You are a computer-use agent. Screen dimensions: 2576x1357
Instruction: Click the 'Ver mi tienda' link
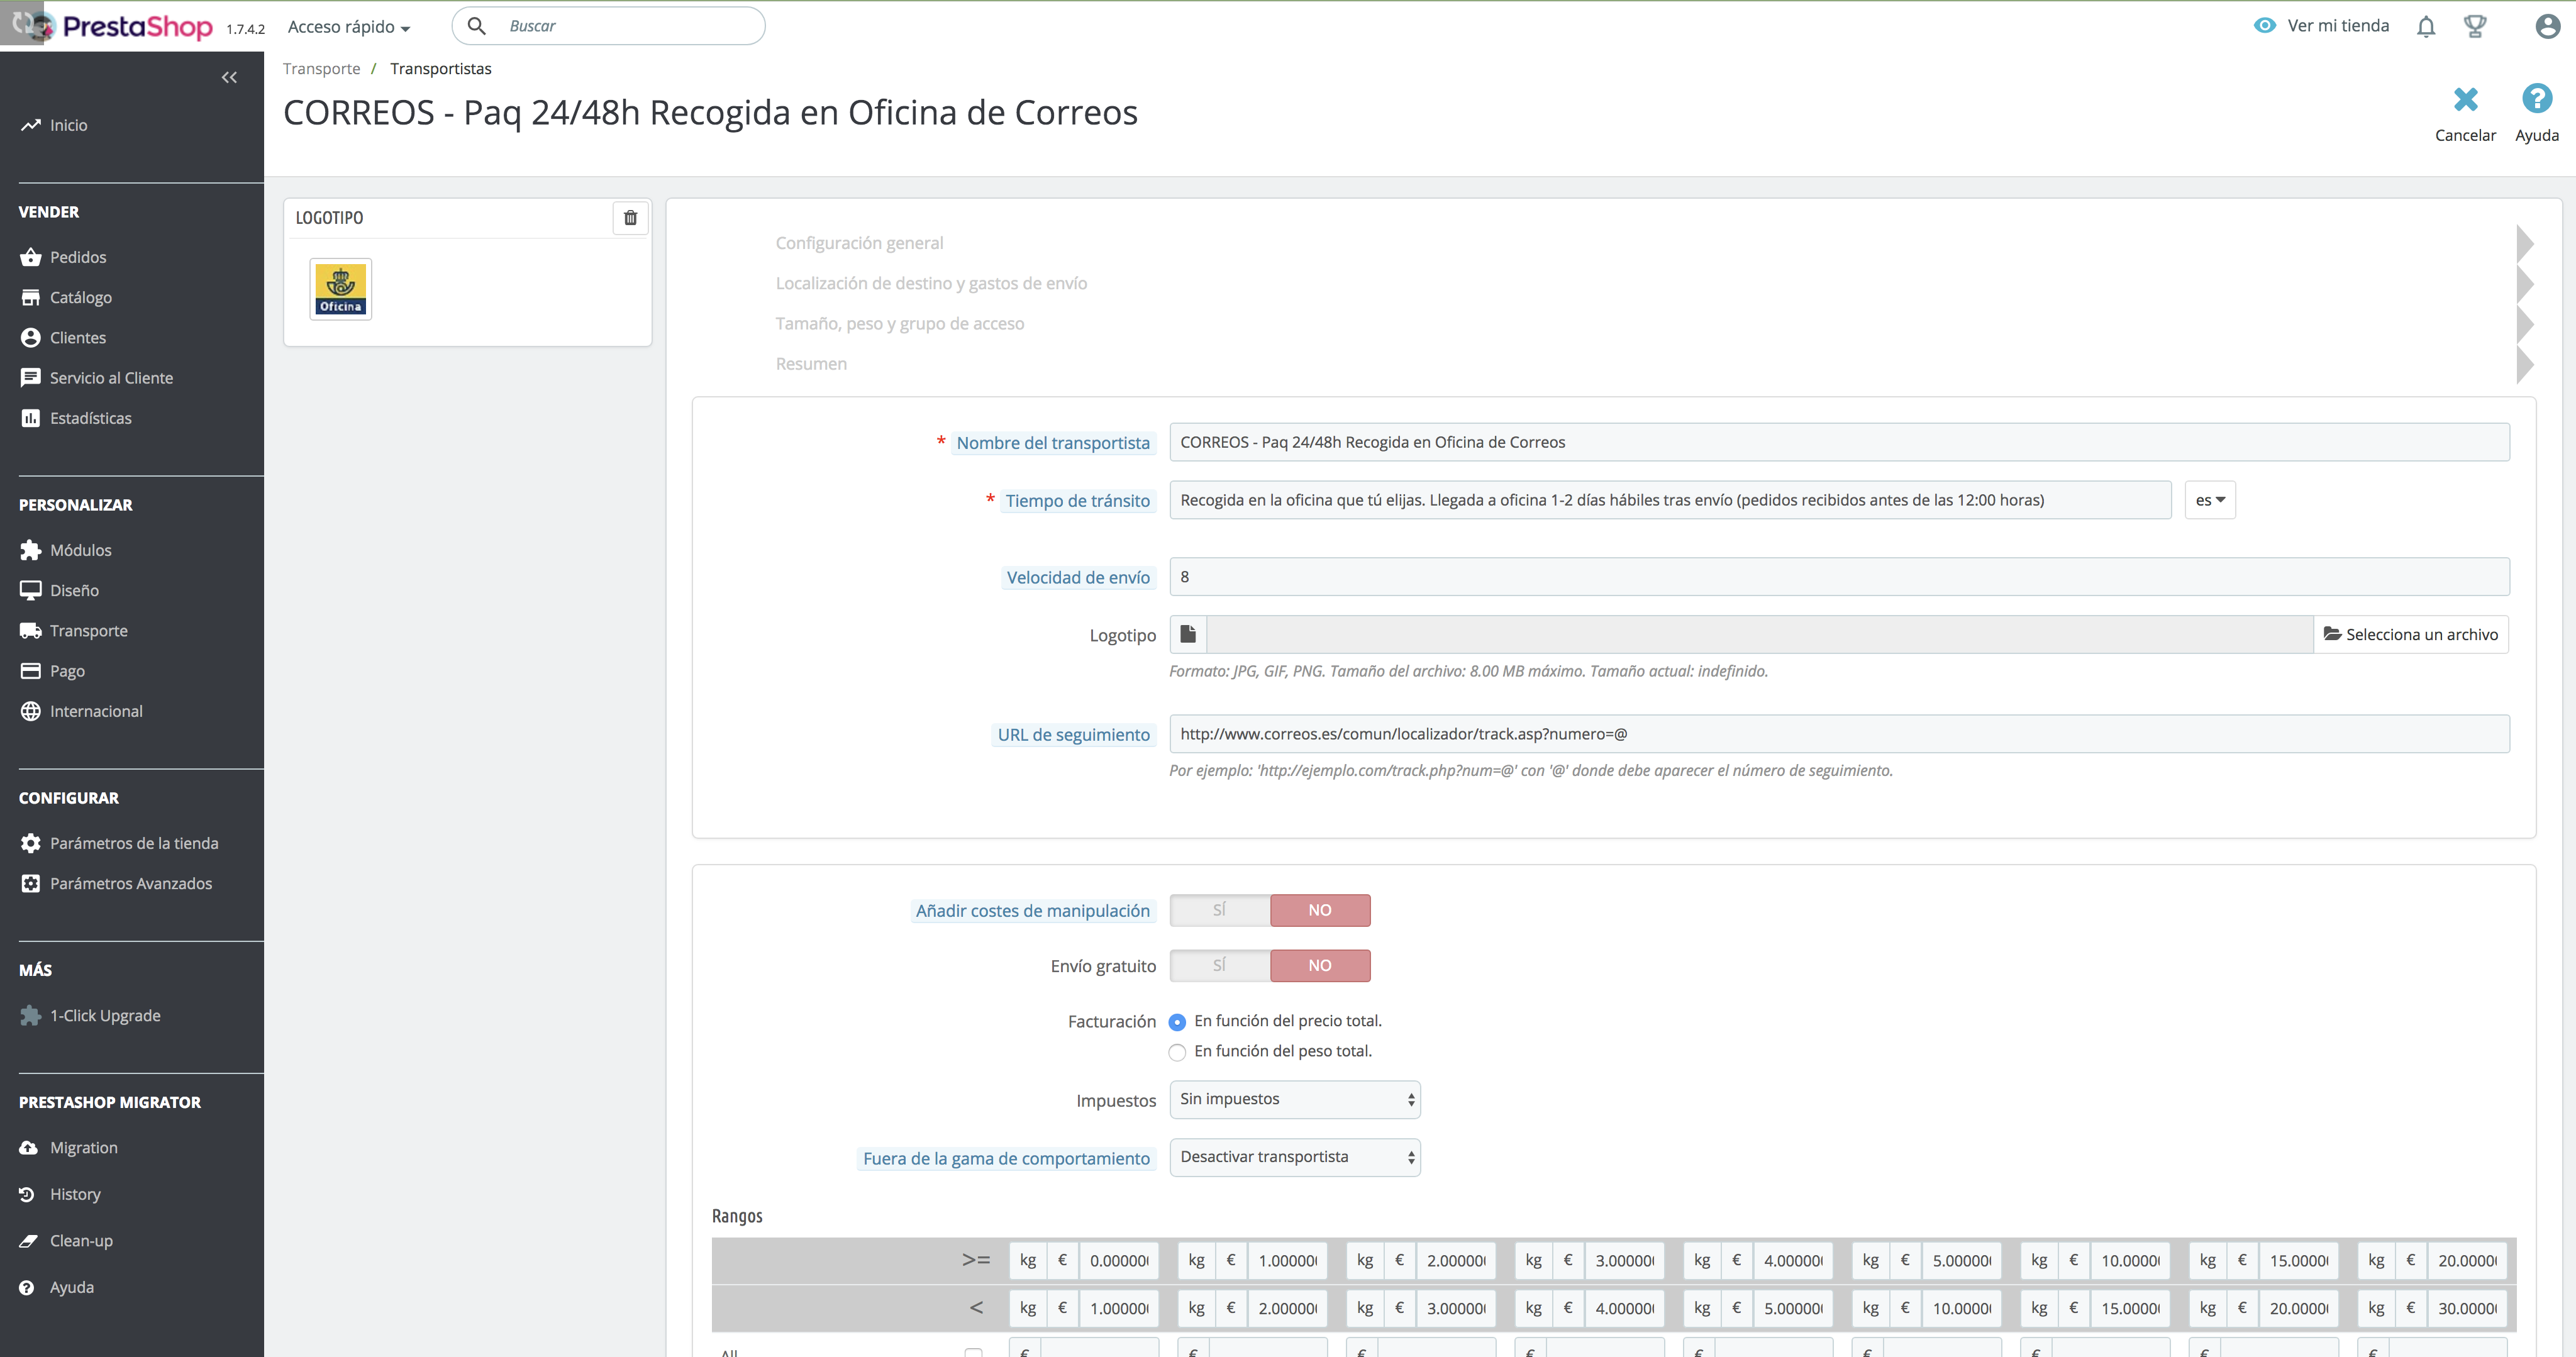tap(2337, 26)
